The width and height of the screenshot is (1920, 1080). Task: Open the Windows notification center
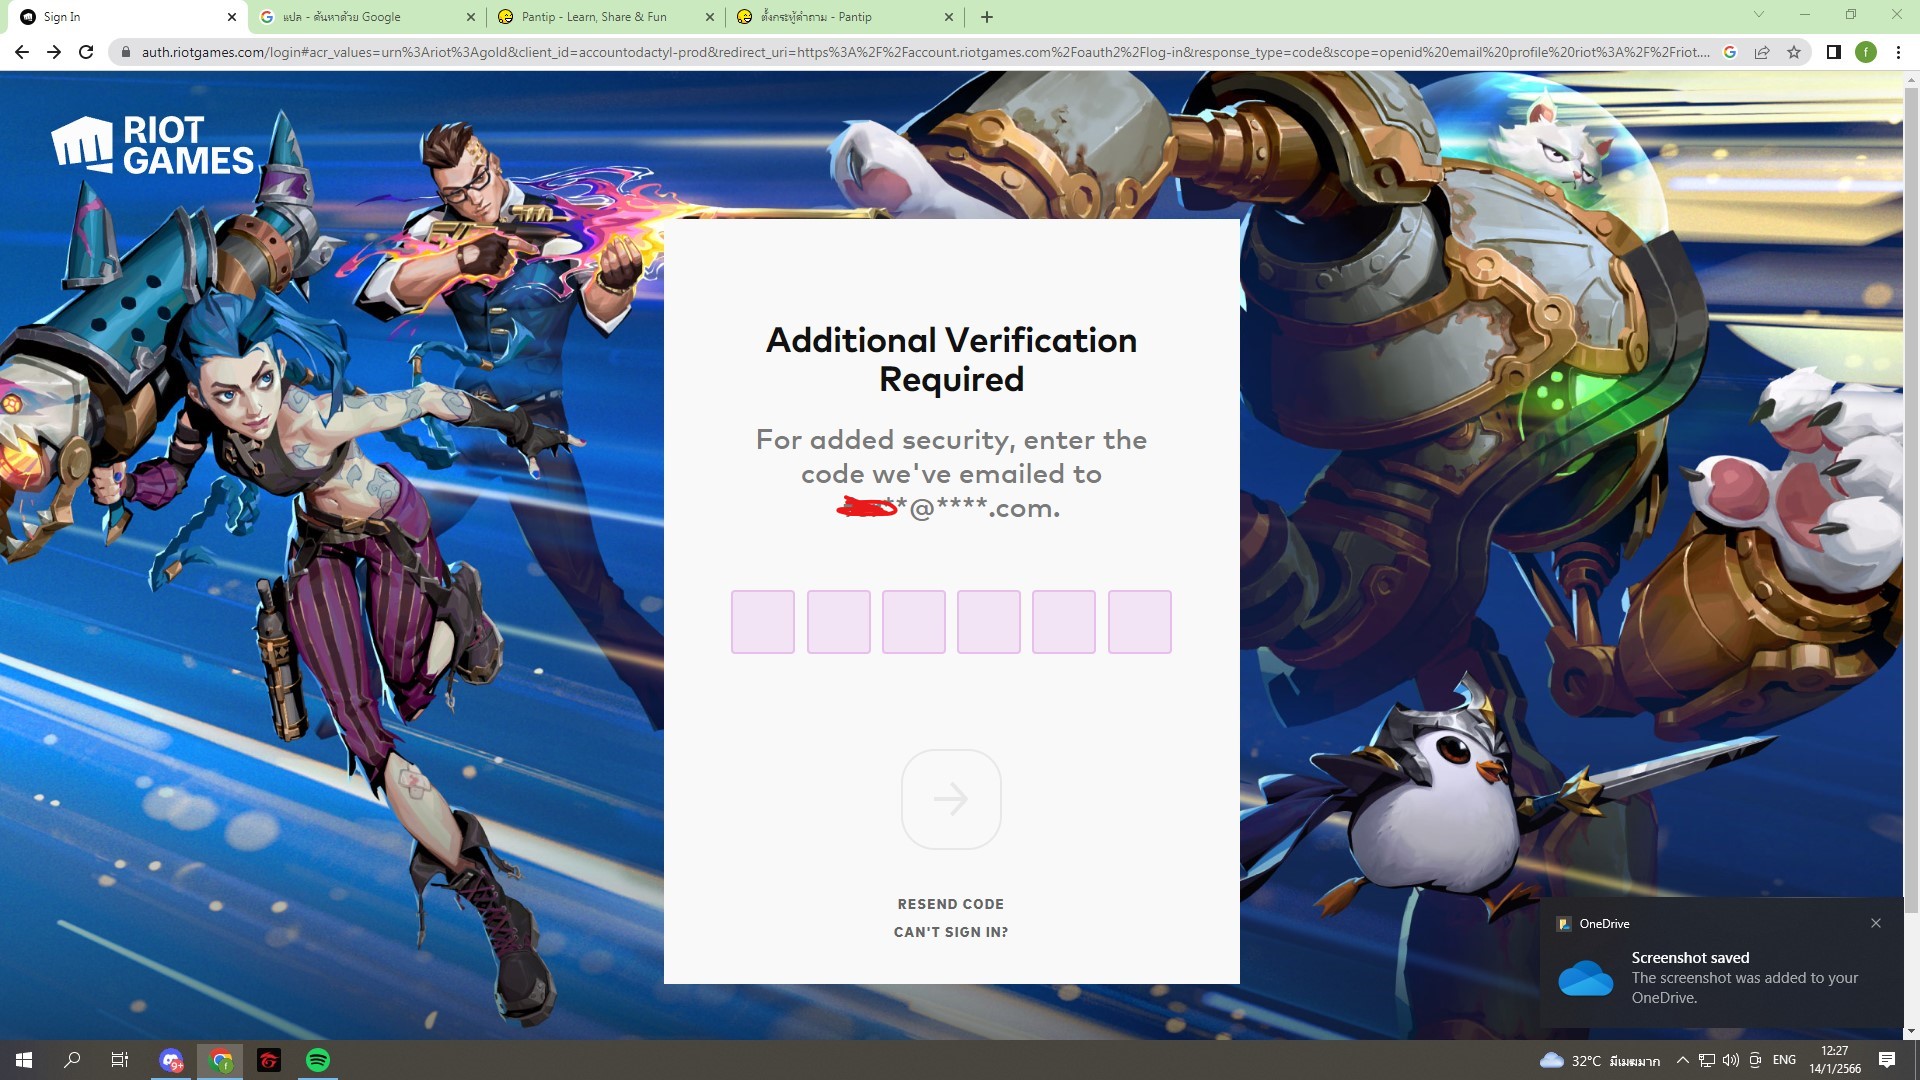(x=1887, y=1060)
